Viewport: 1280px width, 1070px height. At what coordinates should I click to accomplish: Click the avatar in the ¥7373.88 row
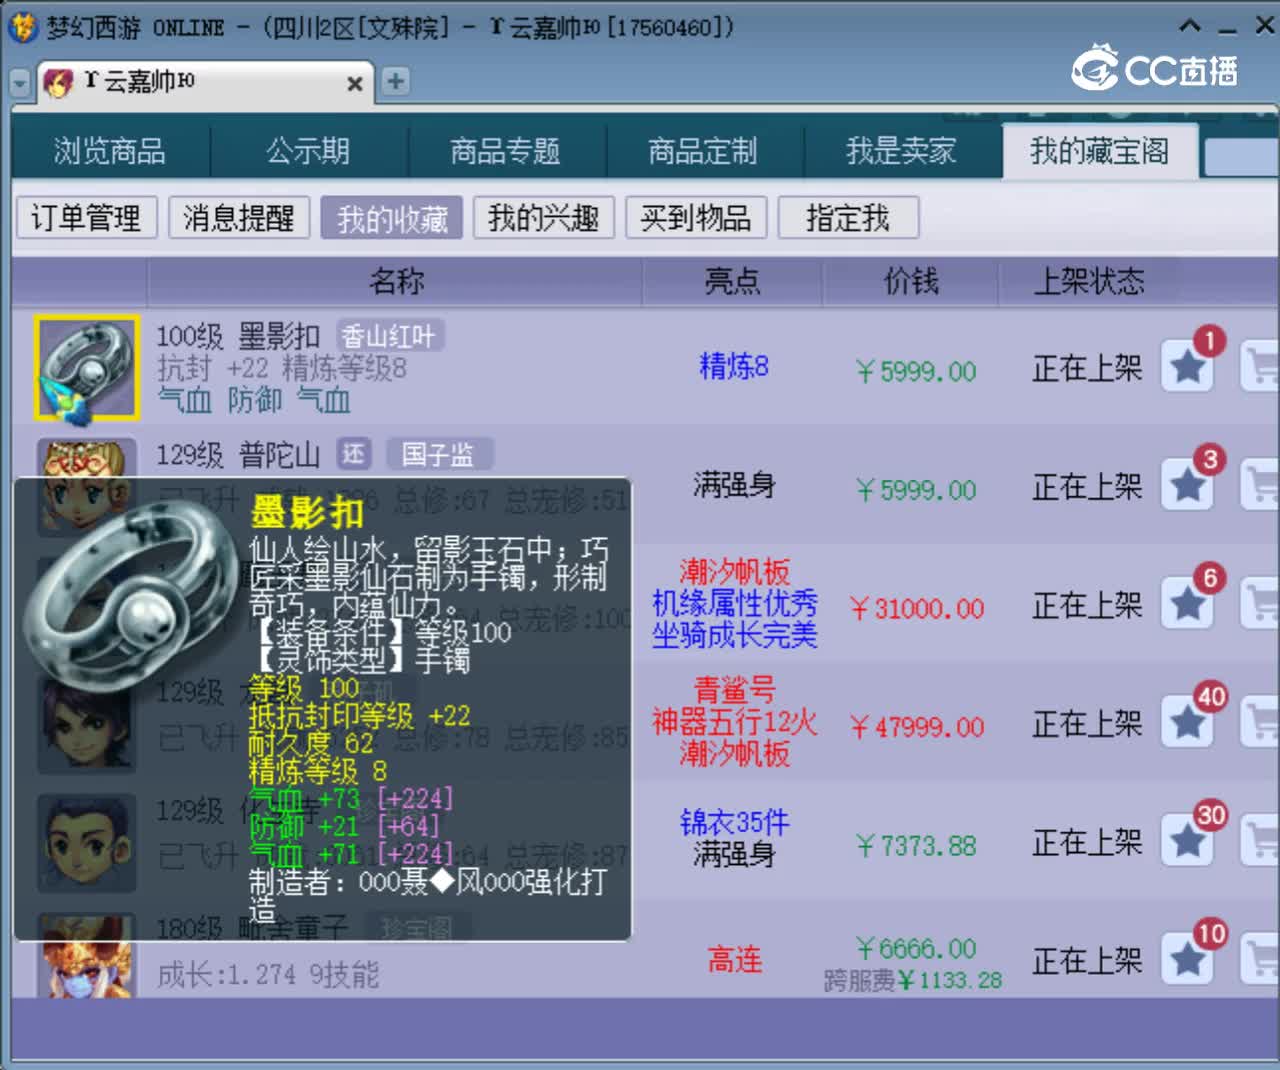pos(87,842)
